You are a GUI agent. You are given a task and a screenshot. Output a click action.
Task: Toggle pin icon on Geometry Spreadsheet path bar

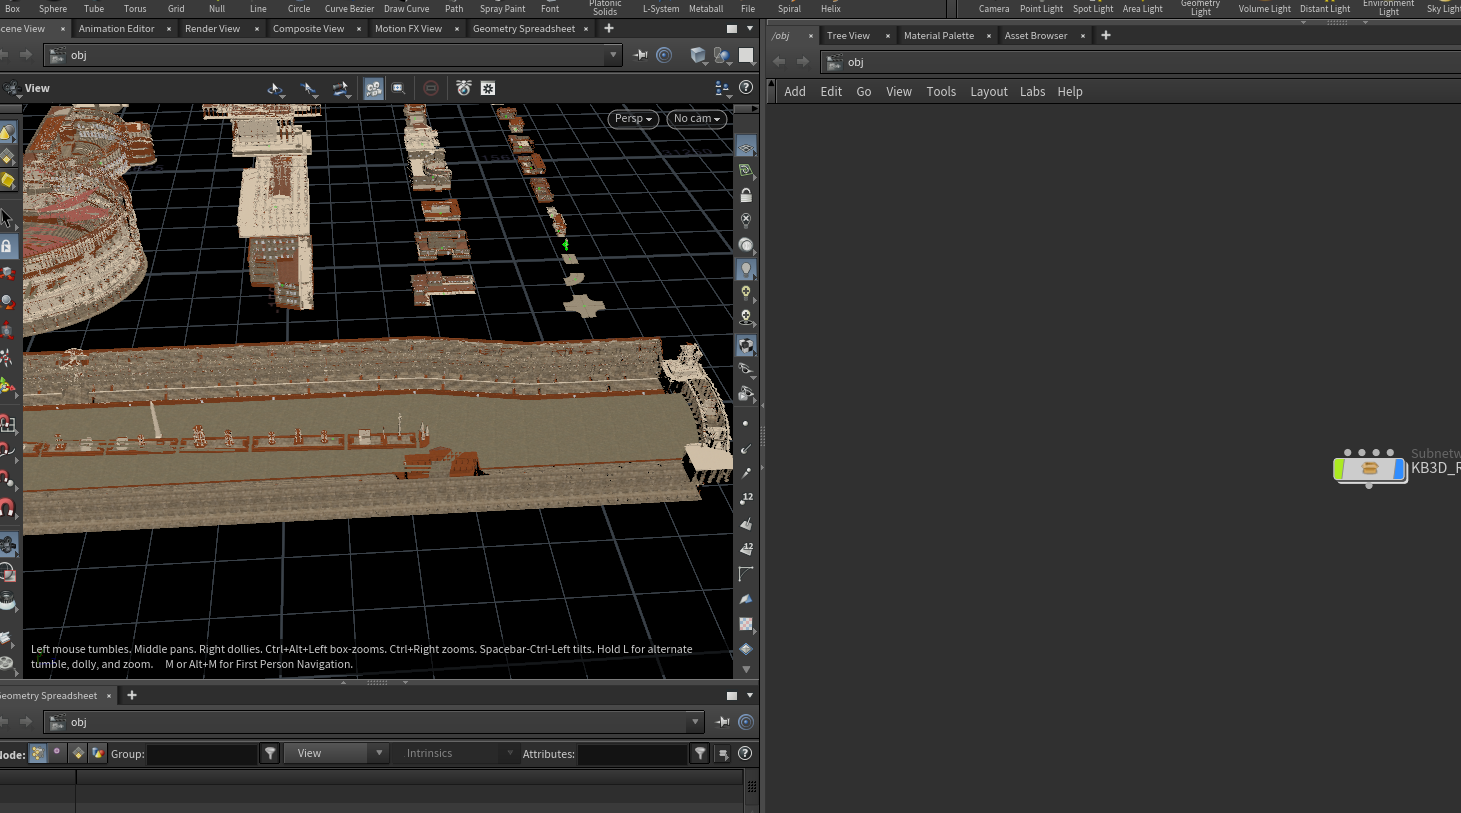(x=723, y=722)
